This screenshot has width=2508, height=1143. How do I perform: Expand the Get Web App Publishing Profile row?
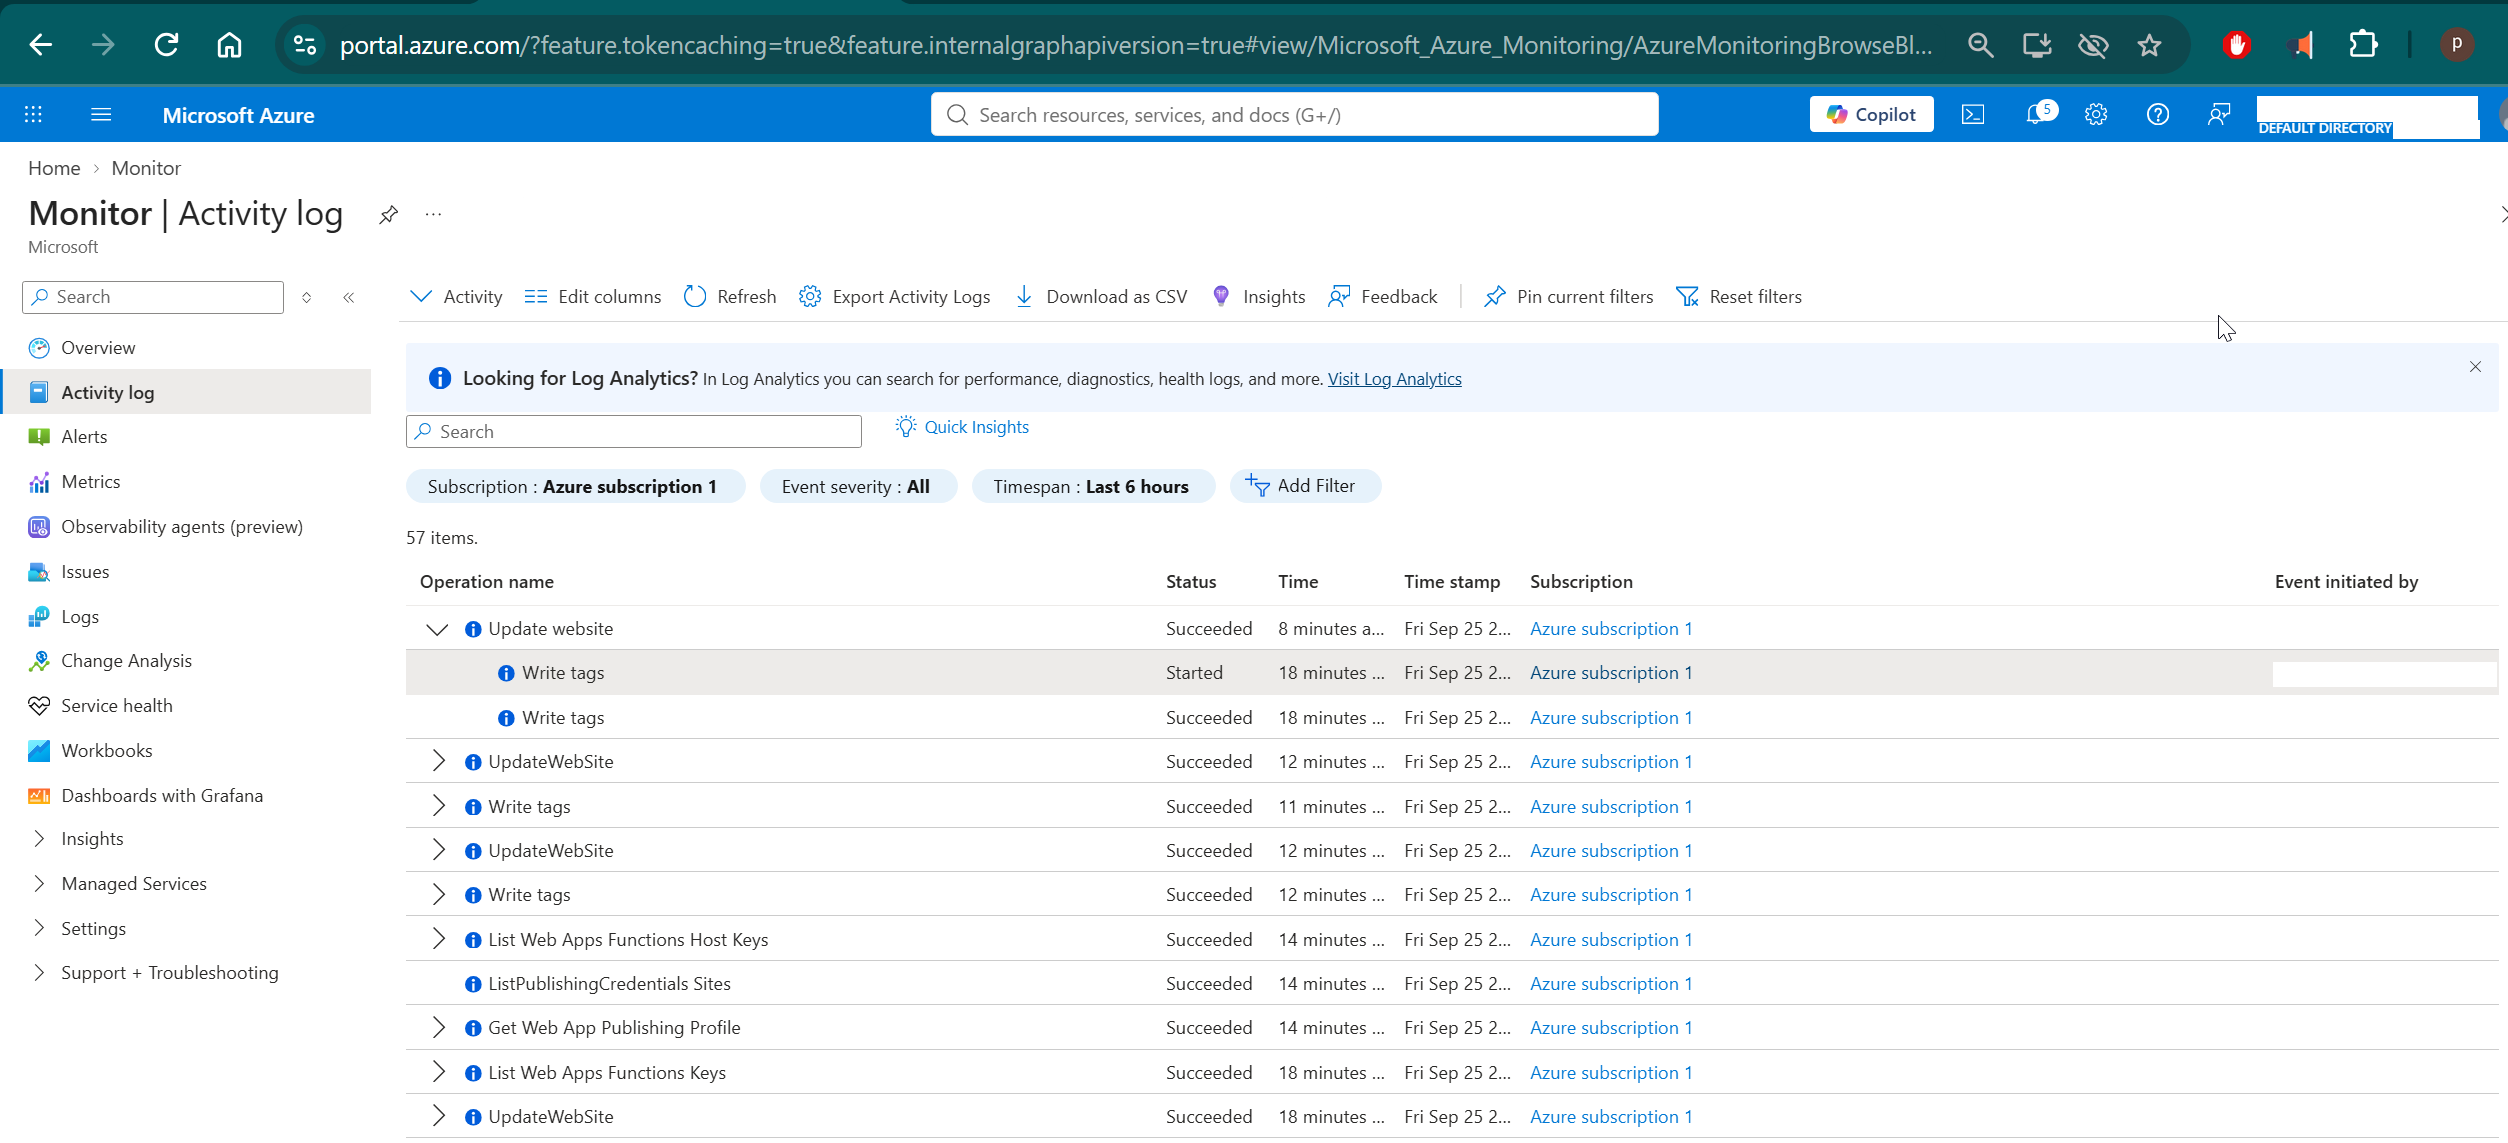tap(438, 1027)
